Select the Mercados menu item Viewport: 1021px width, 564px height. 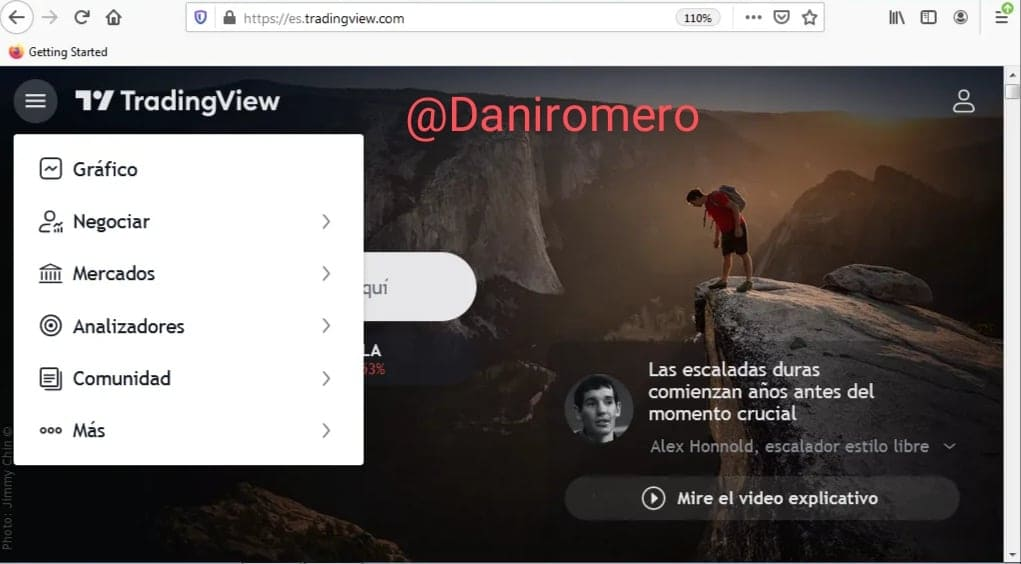[188, 274]
